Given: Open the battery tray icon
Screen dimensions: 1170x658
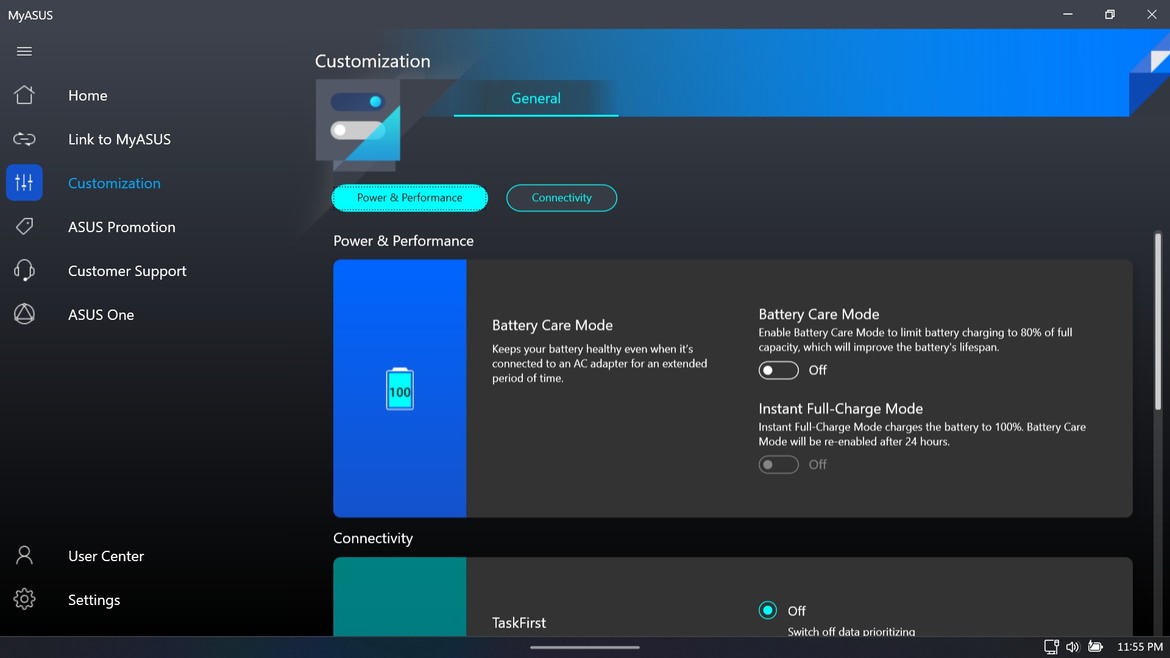Looking at the screenshot, I should point(1095,647).
